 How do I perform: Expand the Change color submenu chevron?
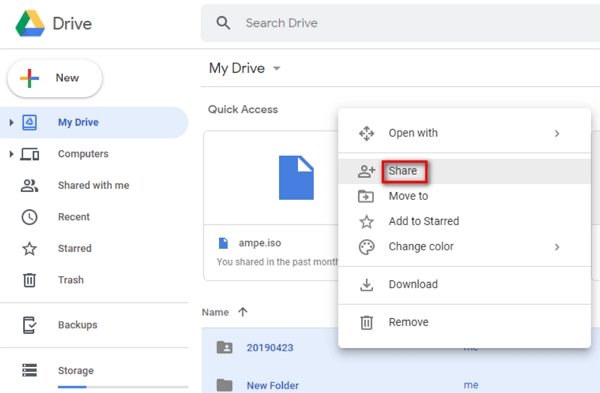(557, 247)
